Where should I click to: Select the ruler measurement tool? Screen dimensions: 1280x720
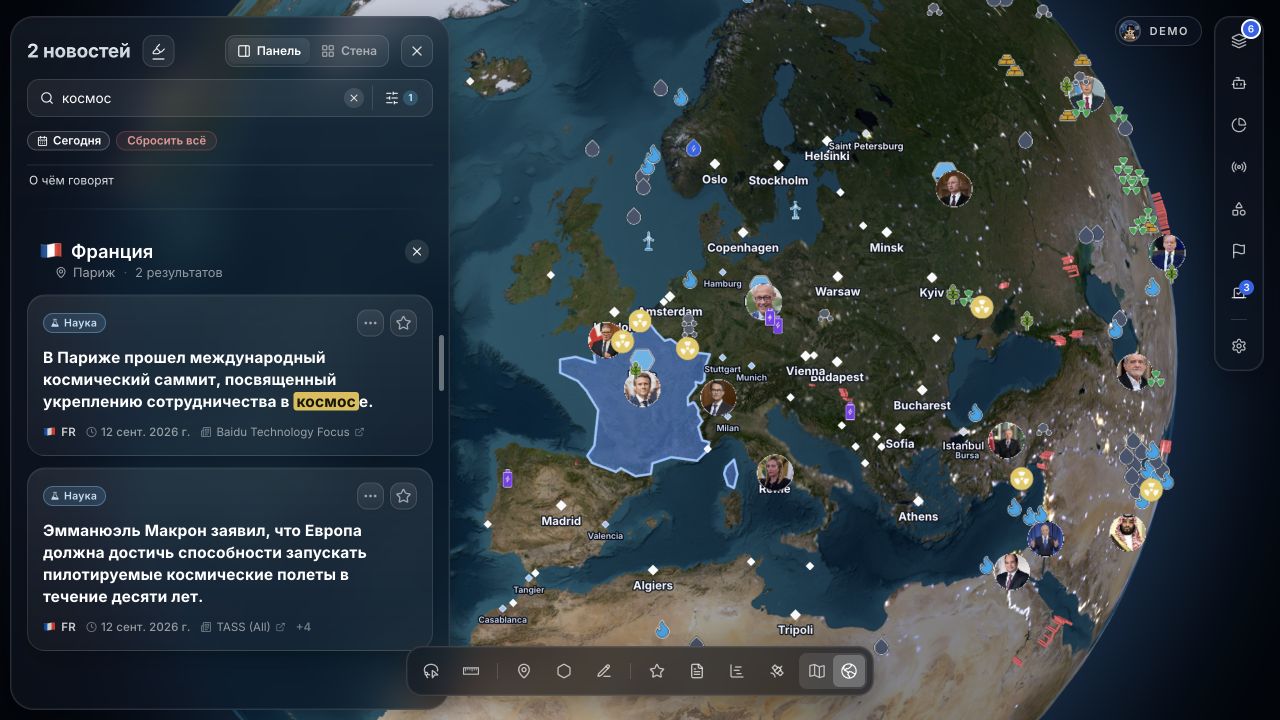pos(471,671)
